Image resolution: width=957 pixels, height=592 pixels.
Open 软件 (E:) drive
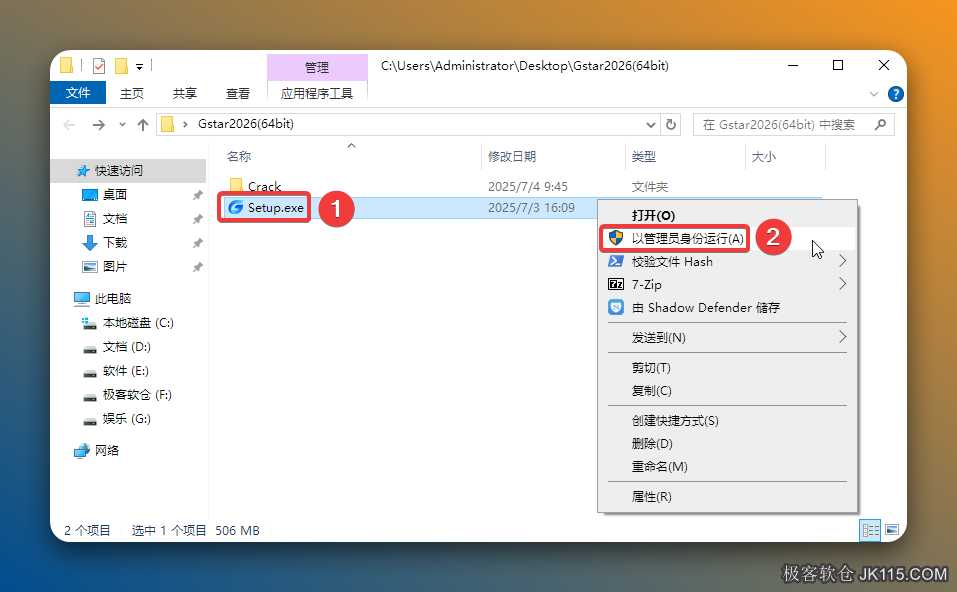coord(126,370)
